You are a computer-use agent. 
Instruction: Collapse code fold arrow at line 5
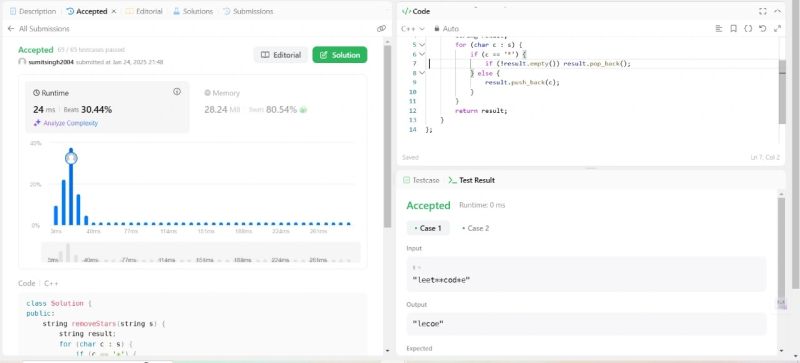[422, 44]
